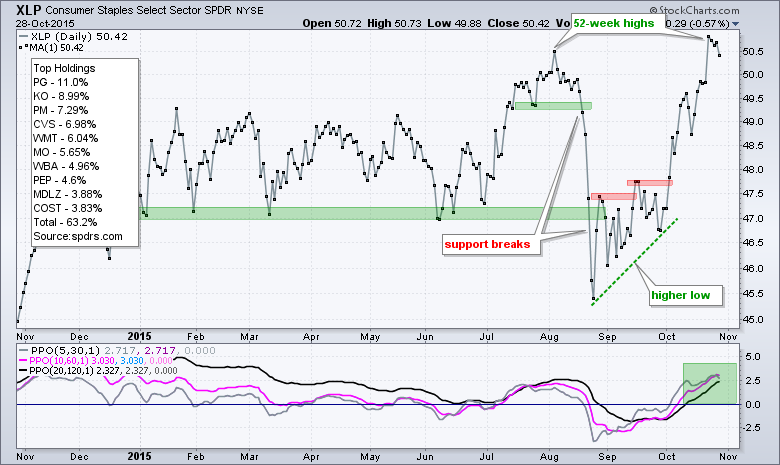
Task: Click the Source:spdrs.com line
Action: point(78,236)
